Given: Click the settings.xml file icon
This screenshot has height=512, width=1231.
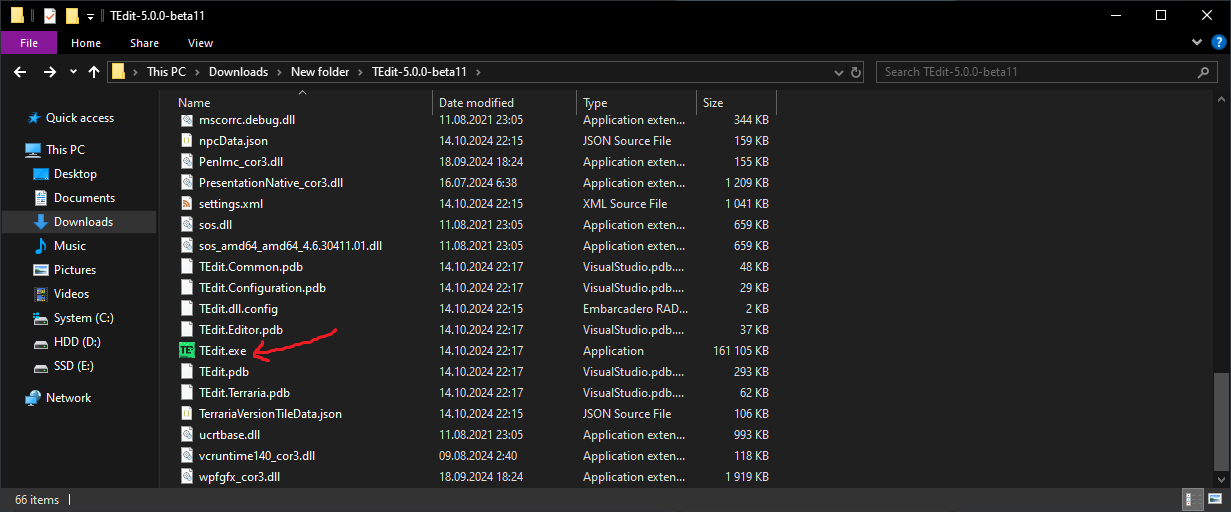Looking at the screenshot, I should [186, 204].
